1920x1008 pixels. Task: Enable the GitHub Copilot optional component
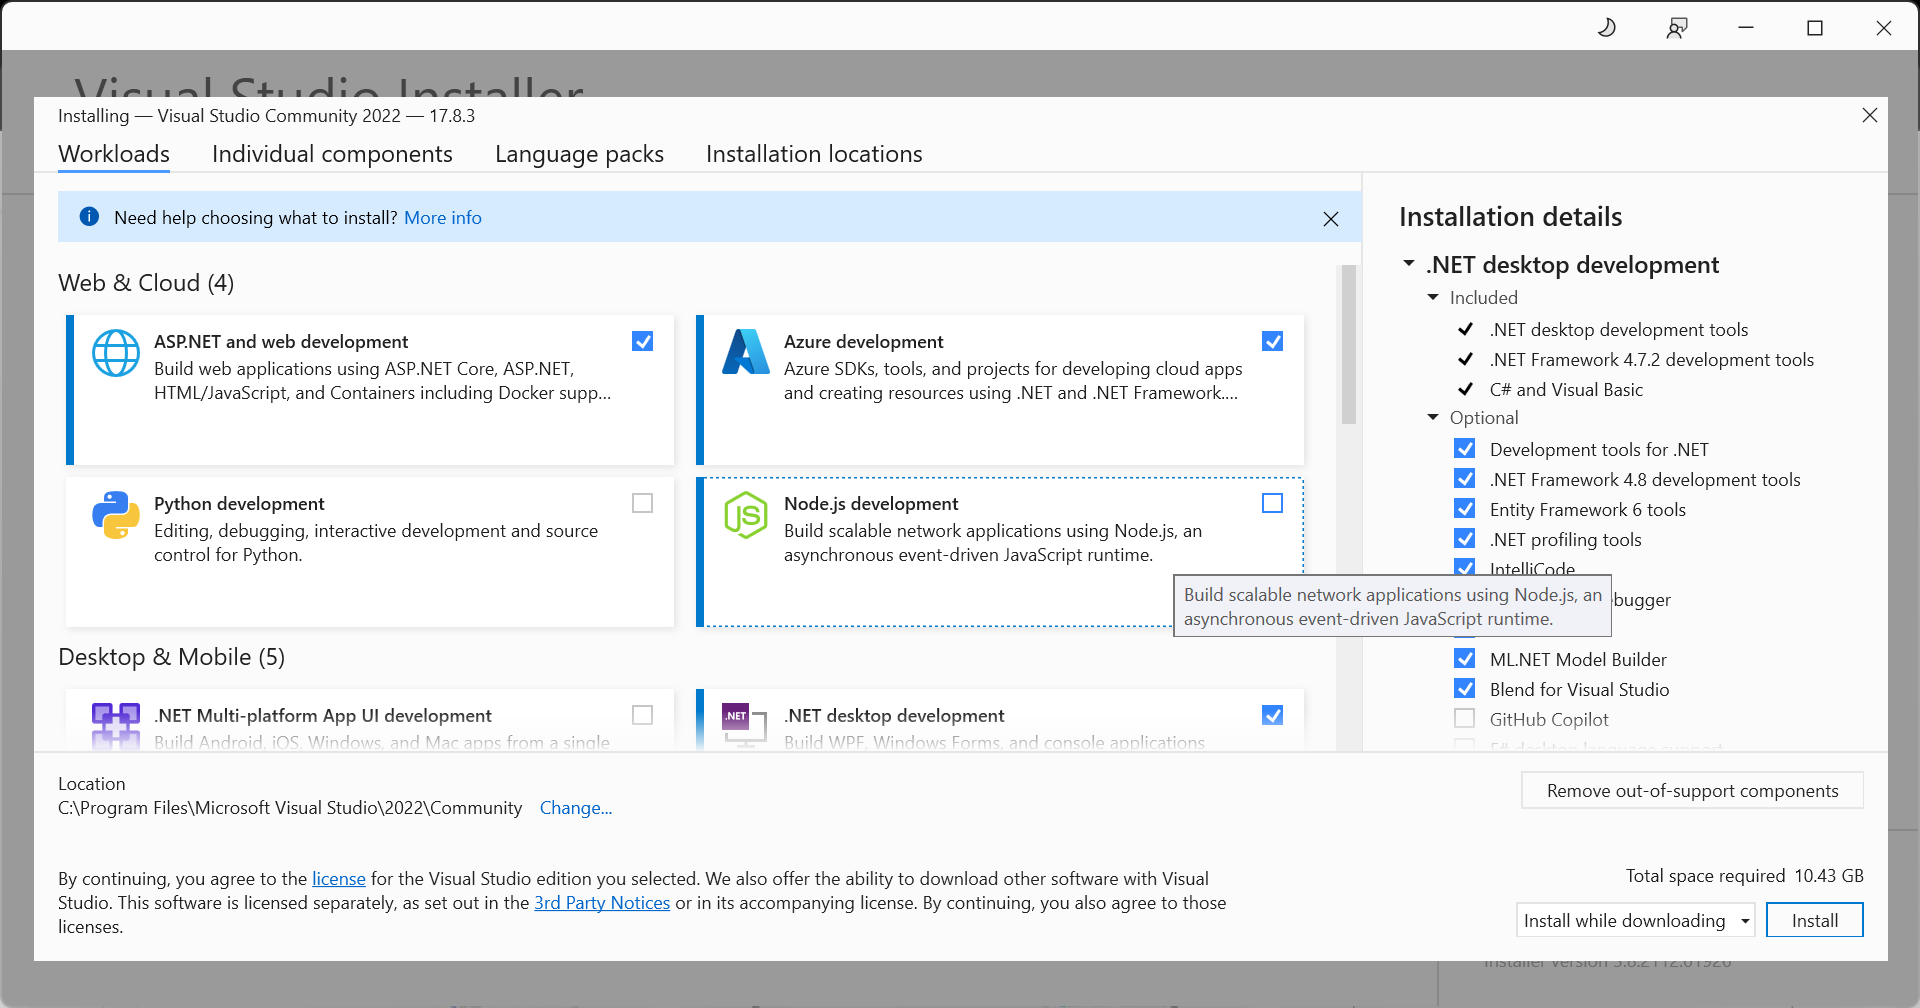1465,719
